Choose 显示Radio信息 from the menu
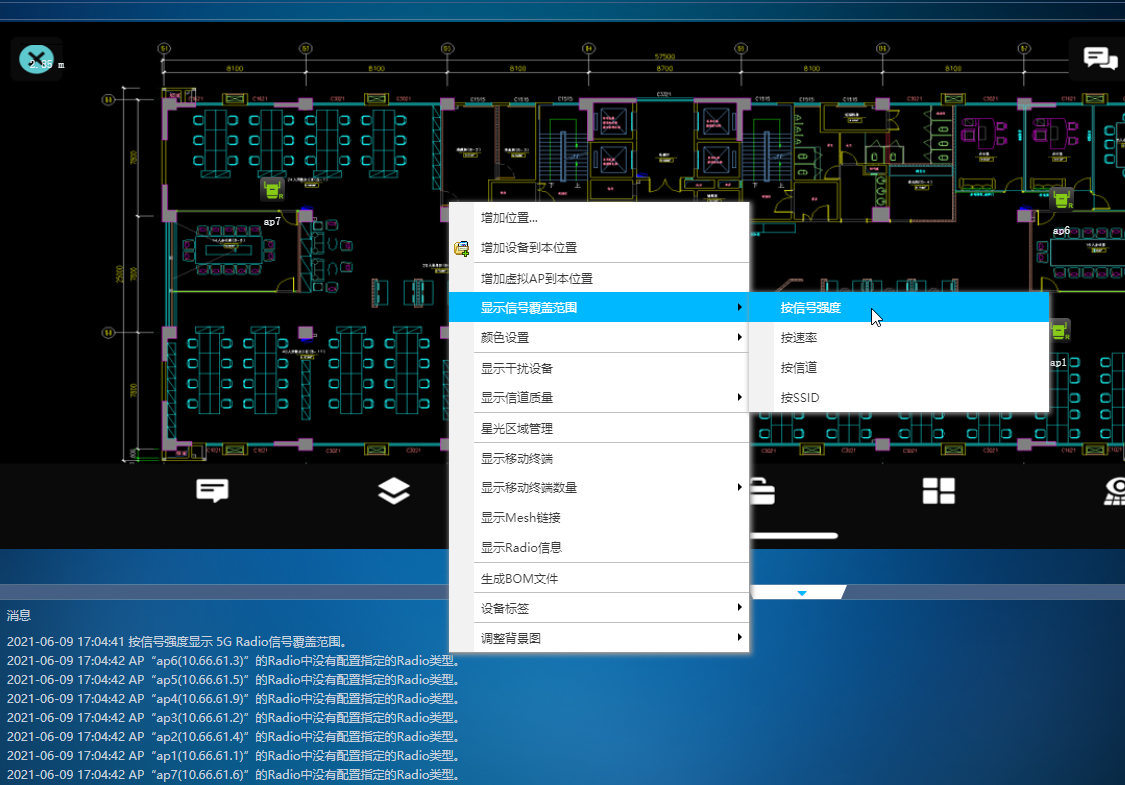 tap(599, 547)
